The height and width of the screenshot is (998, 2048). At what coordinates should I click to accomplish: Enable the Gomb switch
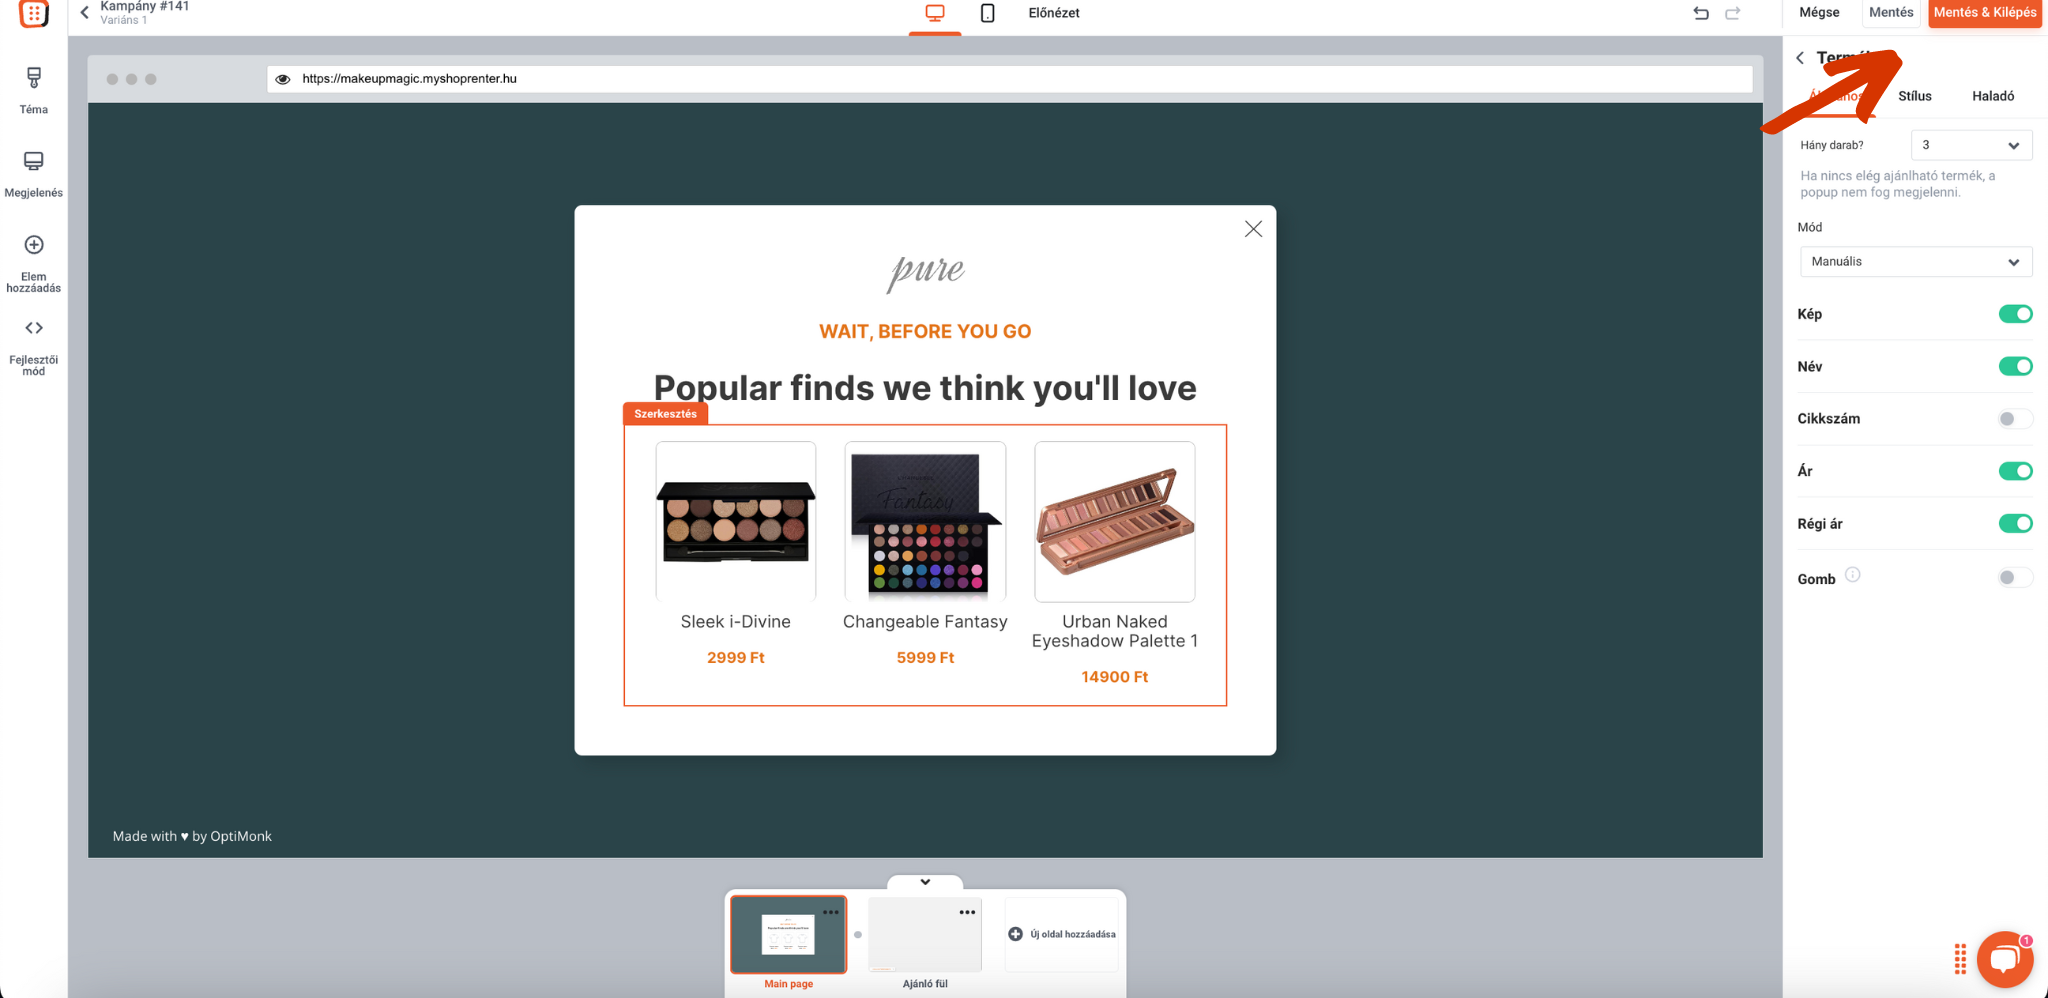click(x=2015, y=577)
